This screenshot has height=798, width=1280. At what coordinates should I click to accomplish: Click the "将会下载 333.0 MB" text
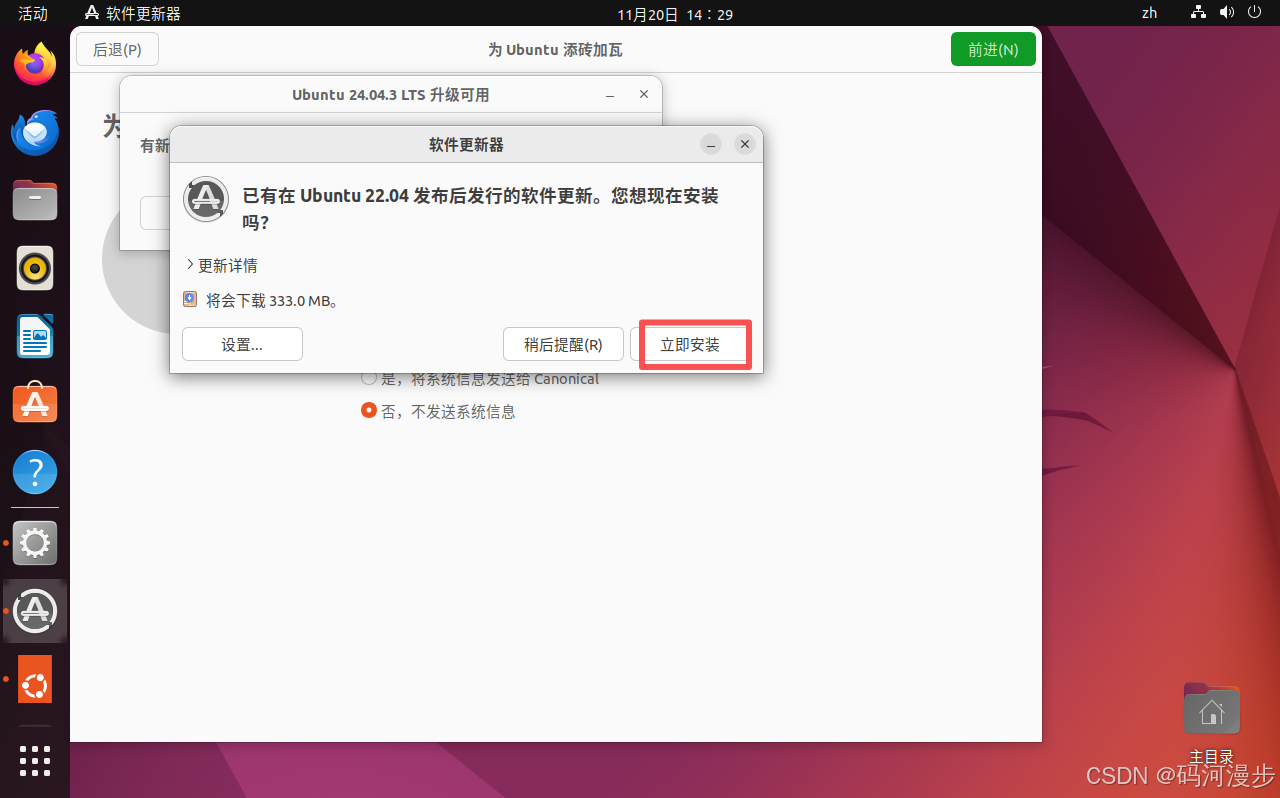point(273,300)
